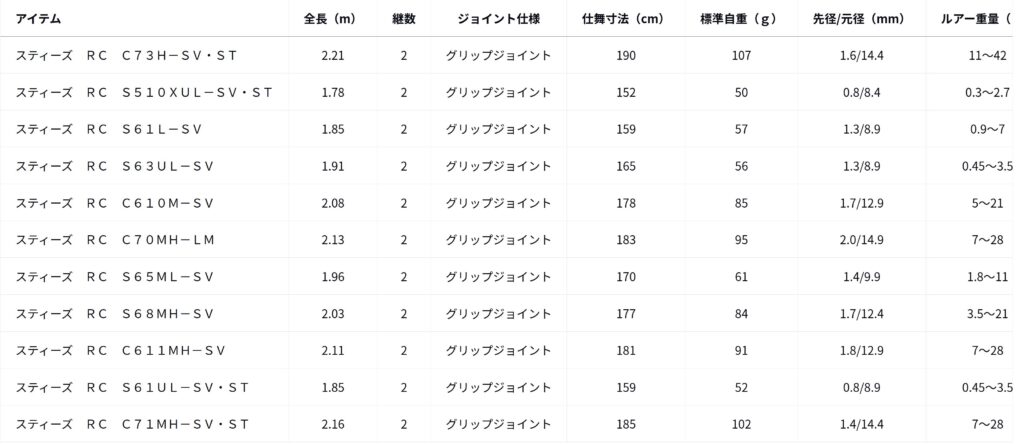Screen dimensions: 1024x444
Task: Select the スティーズ RC C70MH-LM row
Action: tap(115, 240)
